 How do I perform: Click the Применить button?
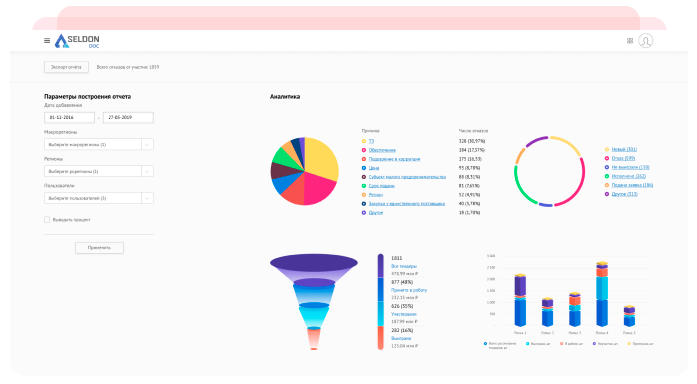(99, 248)
